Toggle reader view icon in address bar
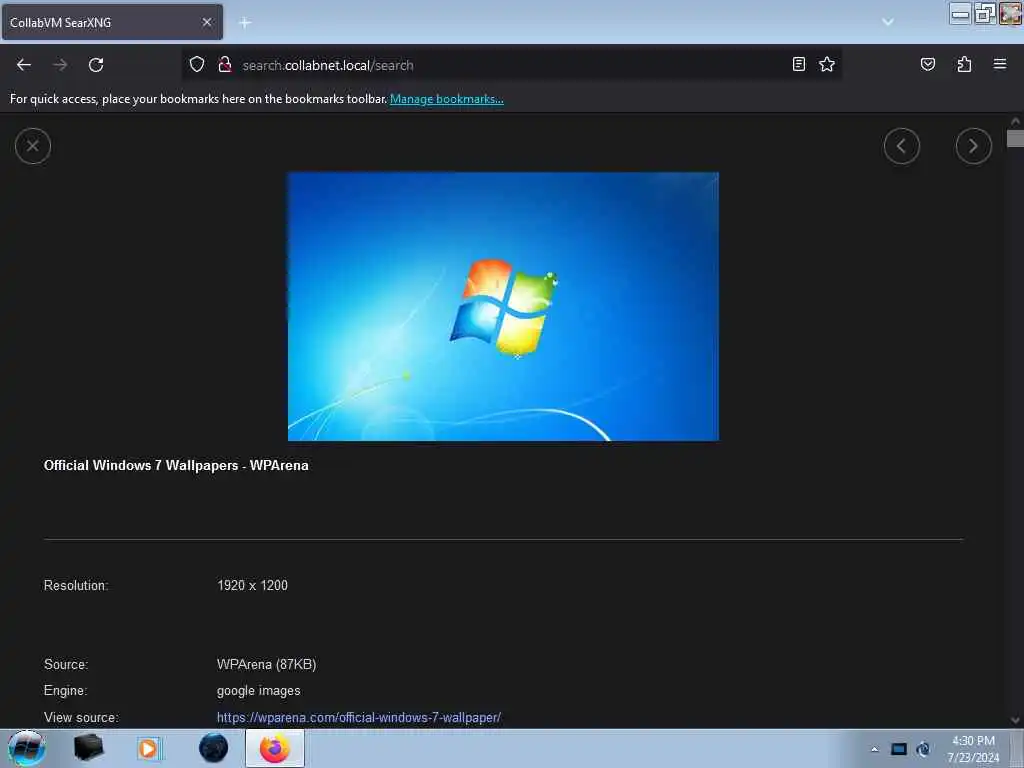 pos(799,64)
